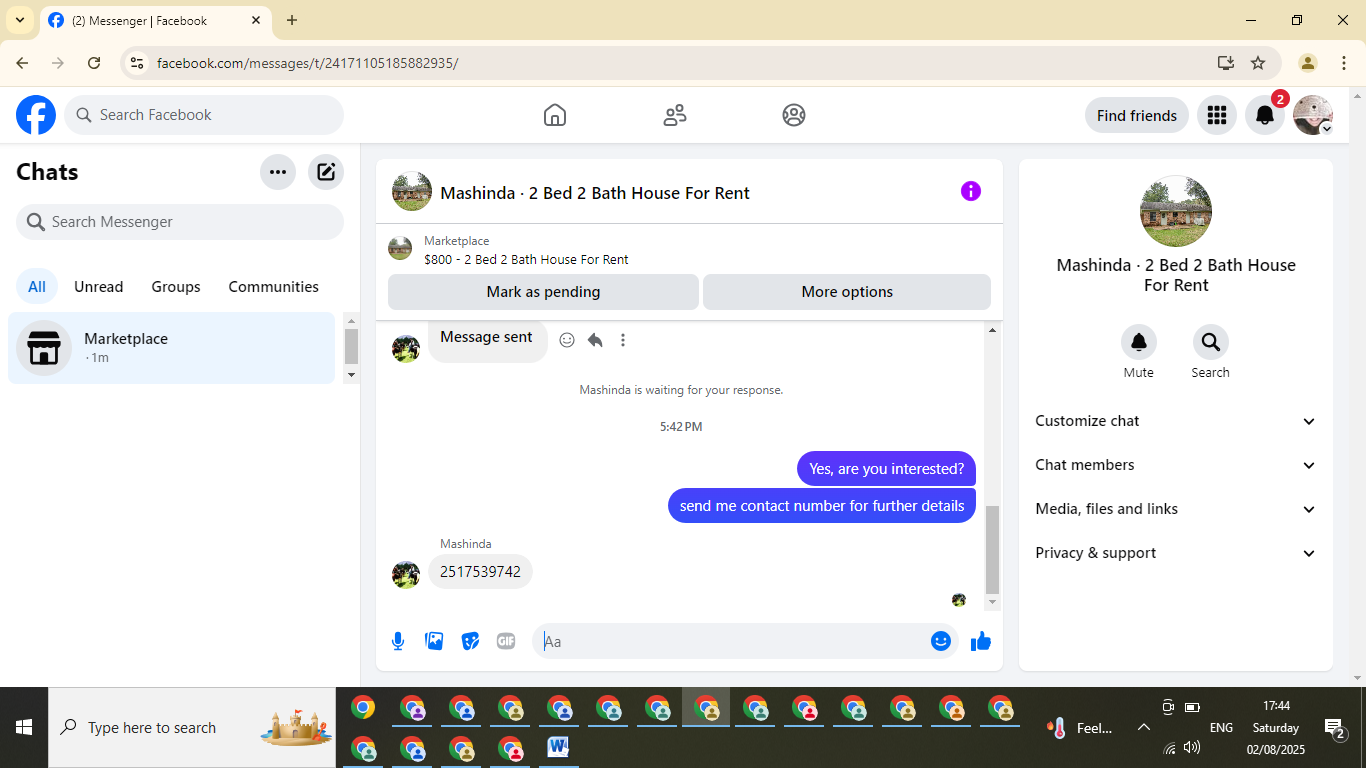Click 'Yes, are you interested?' message bubble
Viewport: 1366px width, 768px height.
tap(886, 468)
